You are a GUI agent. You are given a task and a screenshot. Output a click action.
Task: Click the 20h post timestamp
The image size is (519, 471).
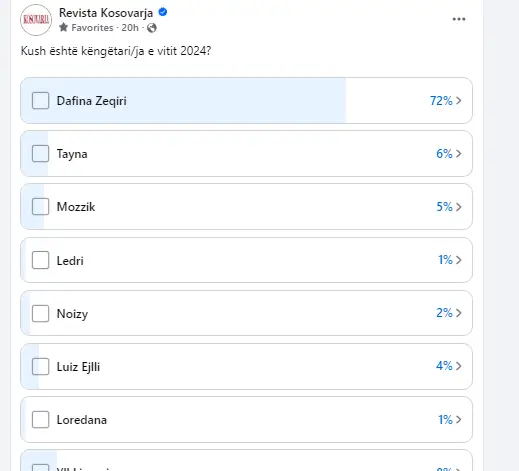[130, 28]
